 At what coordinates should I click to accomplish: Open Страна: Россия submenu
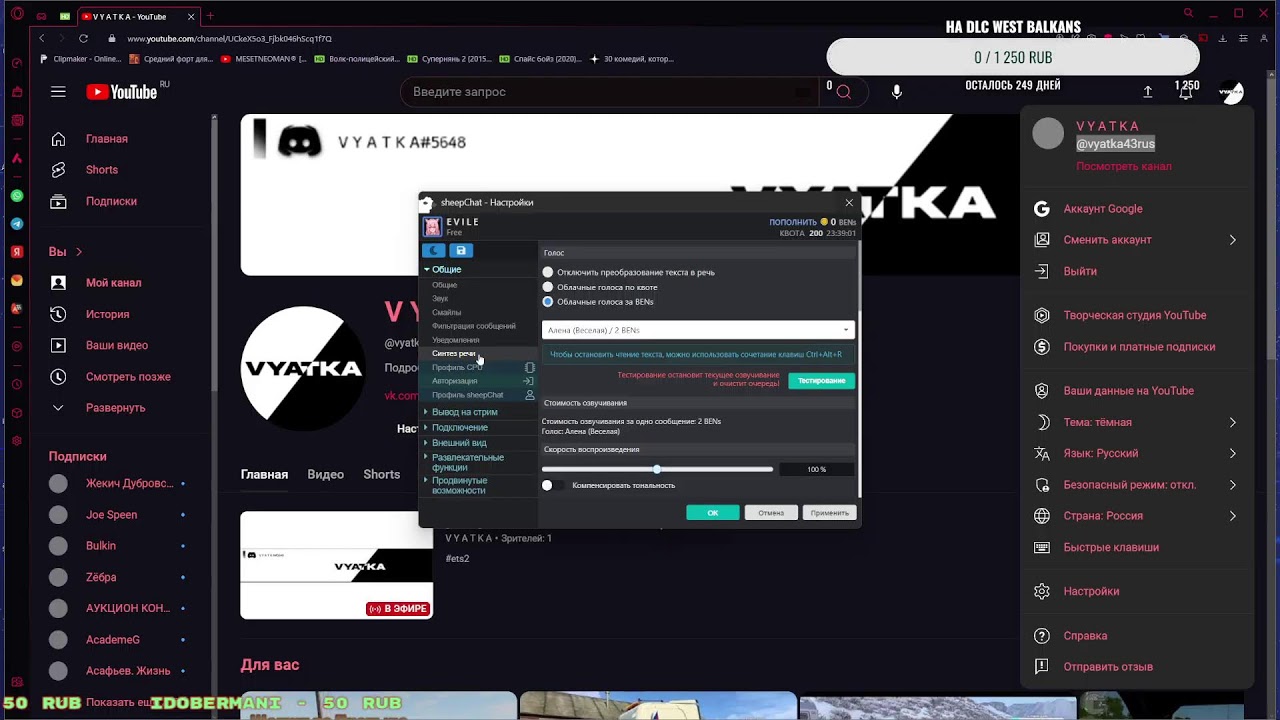pyautogui.click(x=1136, y=516)
